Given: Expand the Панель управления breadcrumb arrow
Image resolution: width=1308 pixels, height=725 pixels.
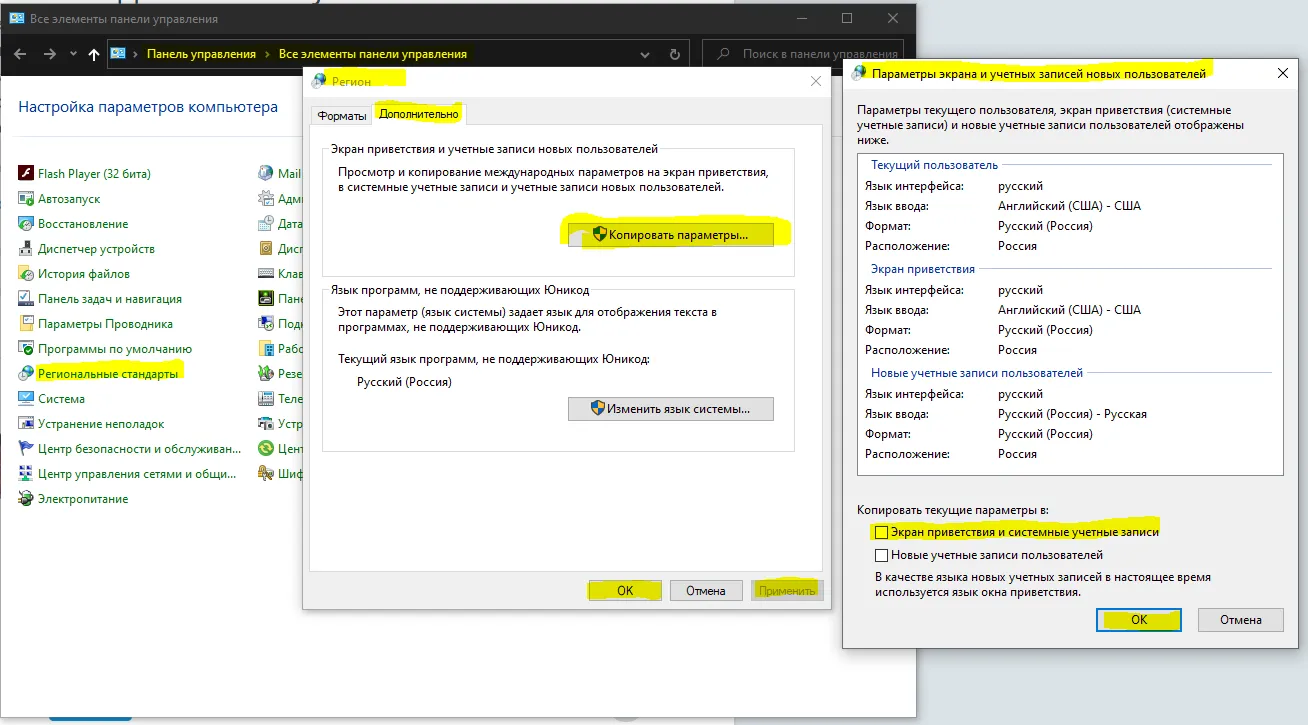Looking at the screenshot, I should click(x=267, y=54).
